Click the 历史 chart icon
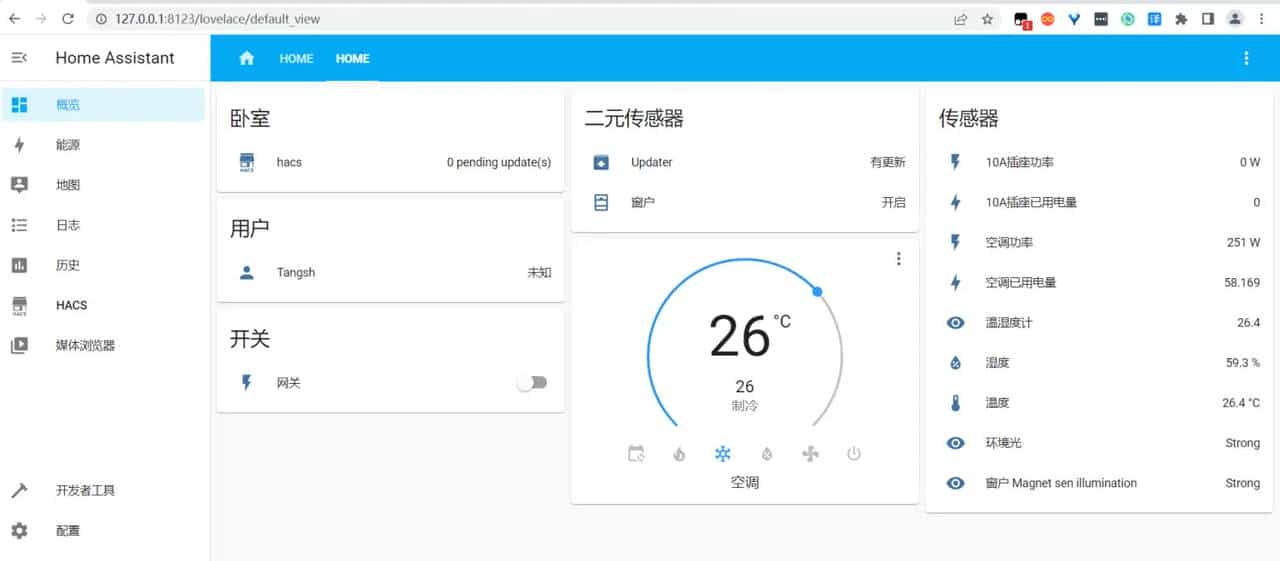This screenshot has height=561, width=1280. point(19,265)
